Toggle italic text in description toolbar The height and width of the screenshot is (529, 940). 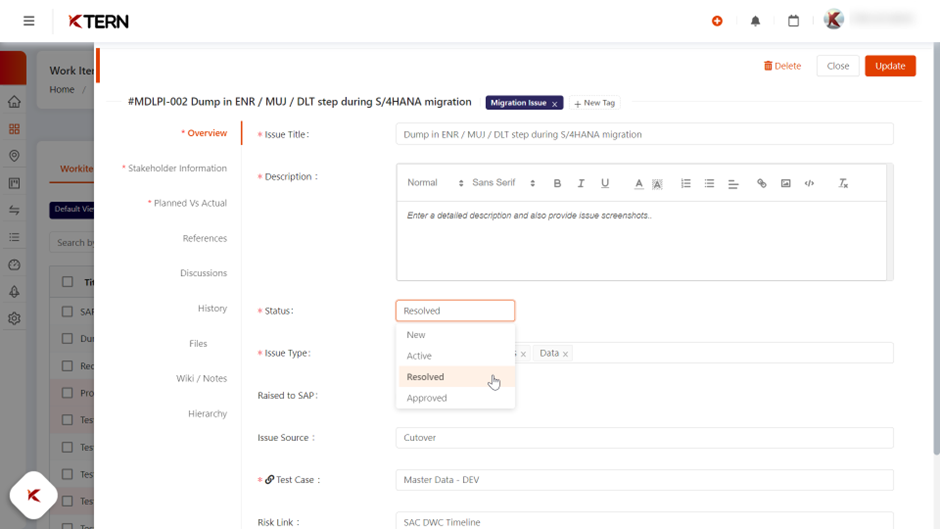tap(581, 184)
